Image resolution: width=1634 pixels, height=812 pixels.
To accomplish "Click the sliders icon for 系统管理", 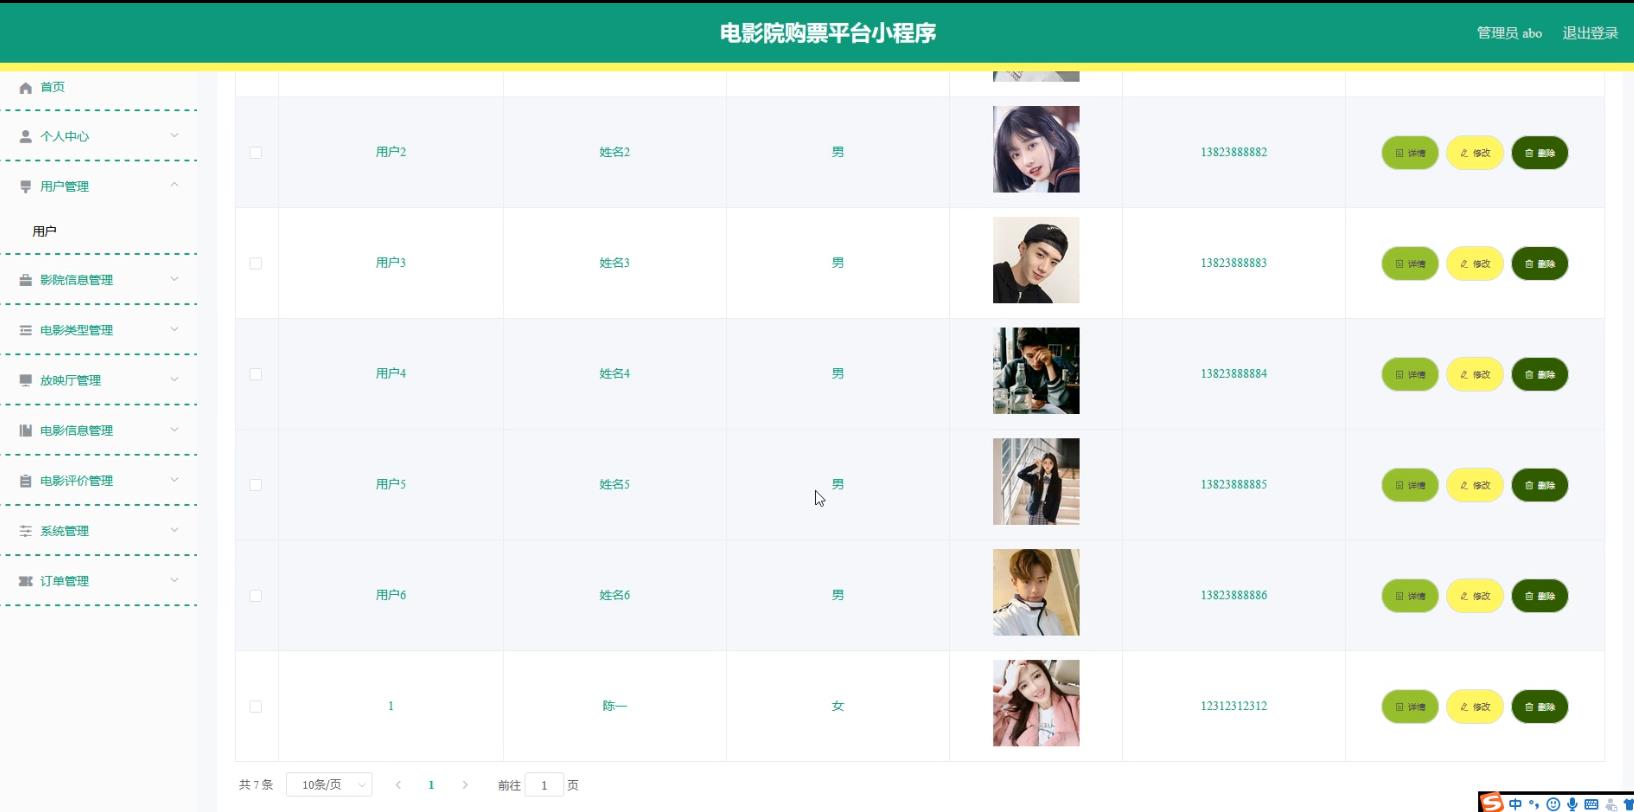I will tap(26, 532).
